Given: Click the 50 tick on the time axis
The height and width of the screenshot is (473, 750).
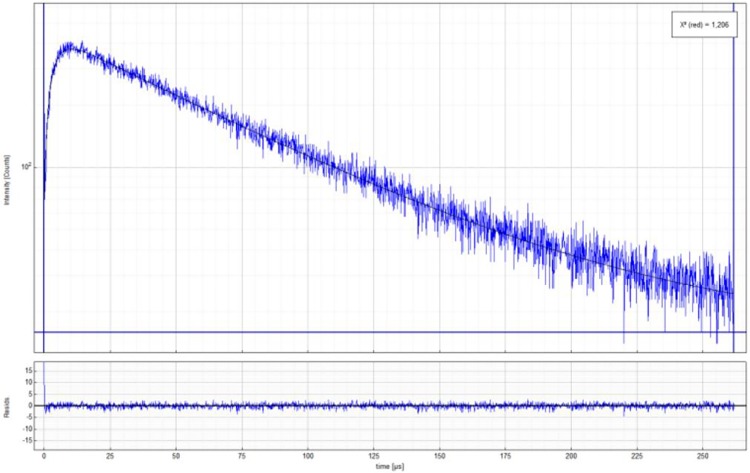Looking at the screenshot, I should point(176,454).
